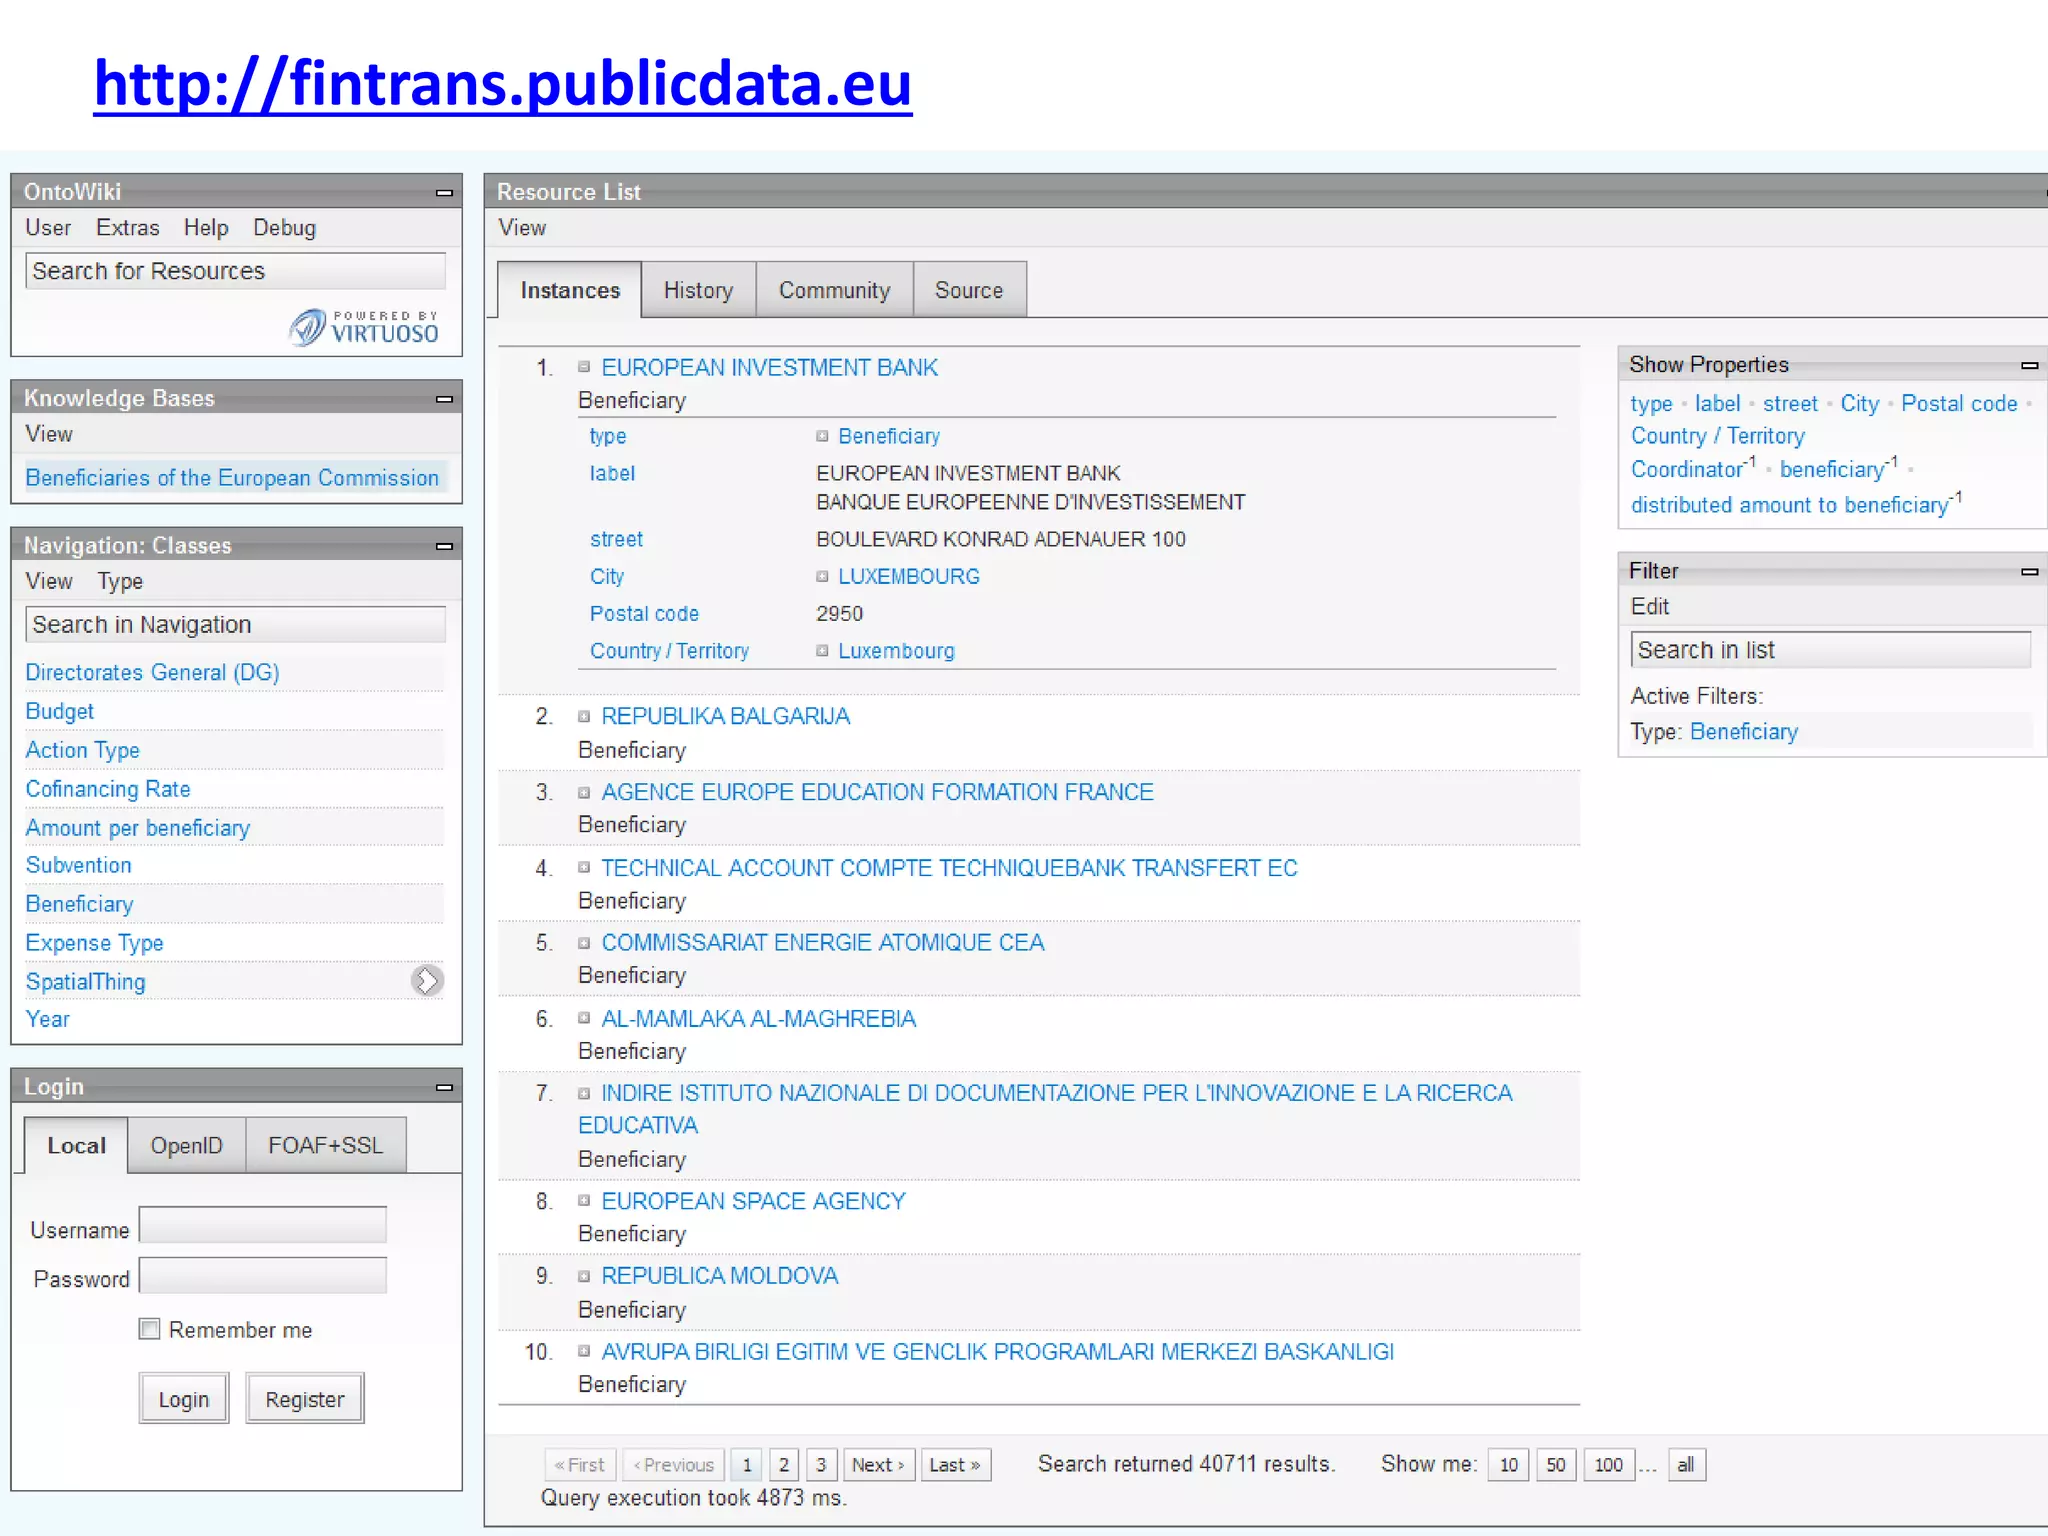Screen dimensions: 2048x1536
Task: Navigate to Amount per beneficiary class
Action: point(138,828)
